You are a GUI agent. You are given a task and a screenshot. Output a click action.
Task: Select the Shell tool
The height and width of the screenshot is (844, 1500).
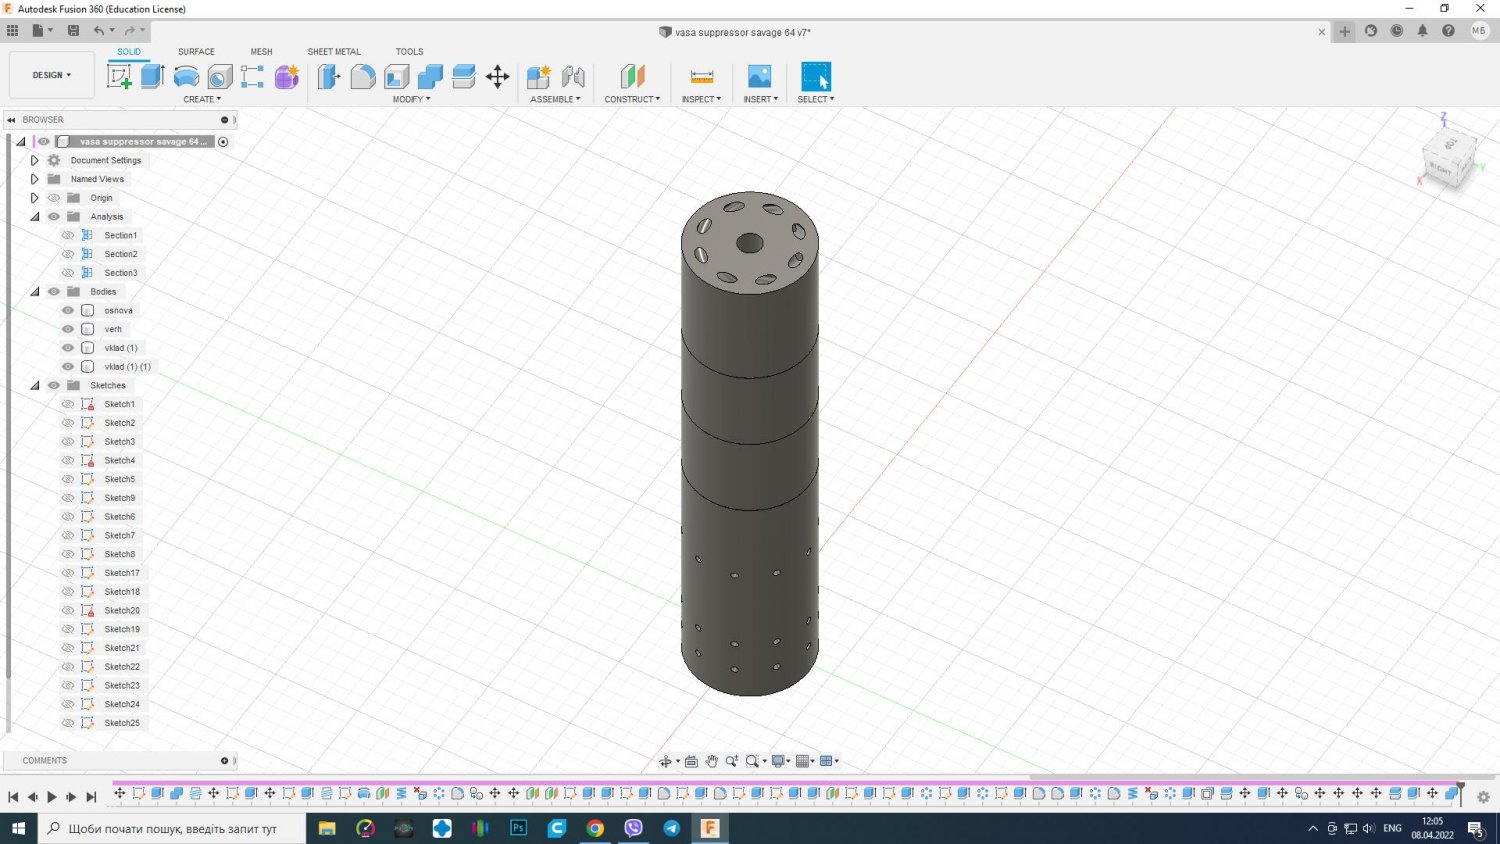click(397, 76)
